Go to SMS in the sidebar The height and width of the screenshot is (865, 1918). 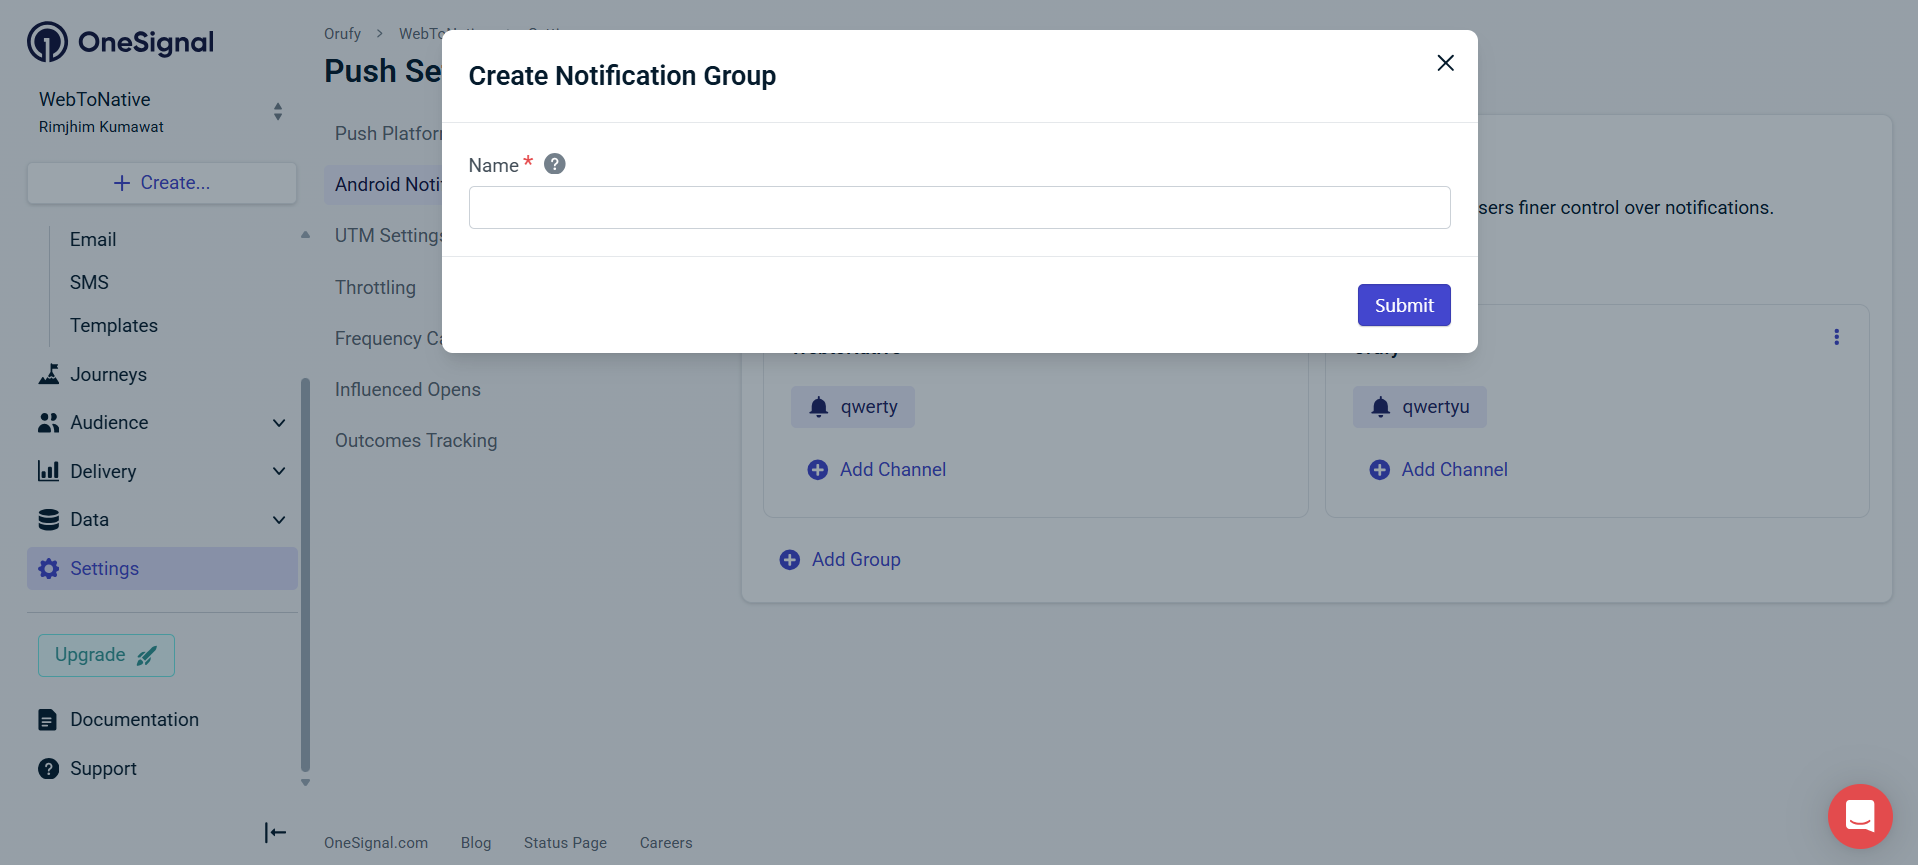pos(89,282)
